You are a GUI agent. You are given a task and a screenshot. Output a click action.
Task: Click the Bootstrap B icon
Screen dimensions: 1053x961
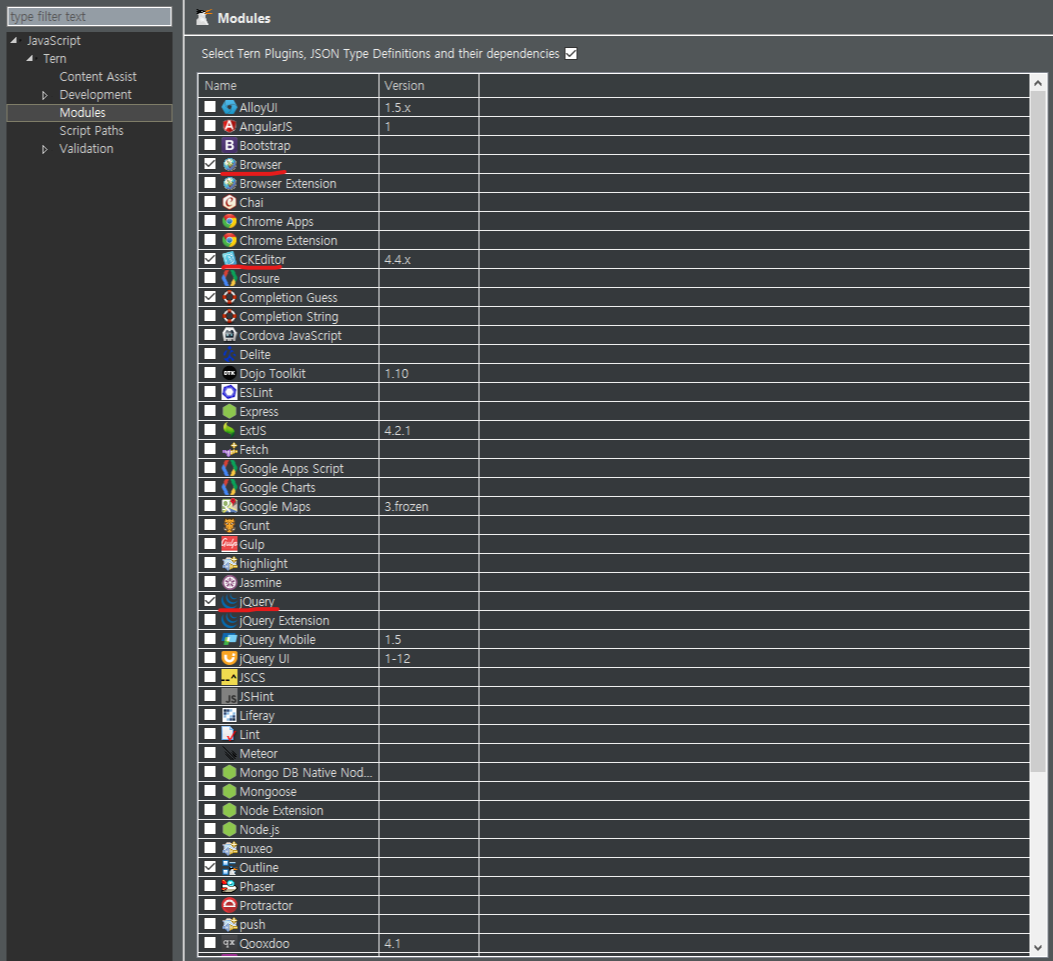[x=229, y=145]
